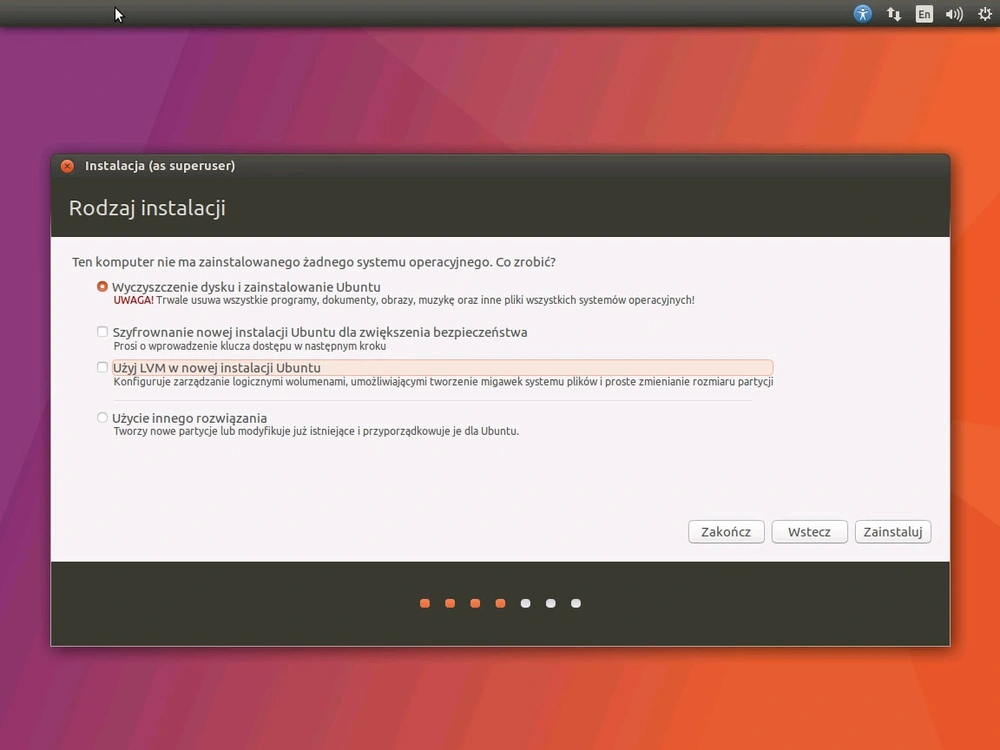The height and width of the screenshot is (750, 1000).
Task: Click the UWAGA! warning text
Action: pos(133,300)
